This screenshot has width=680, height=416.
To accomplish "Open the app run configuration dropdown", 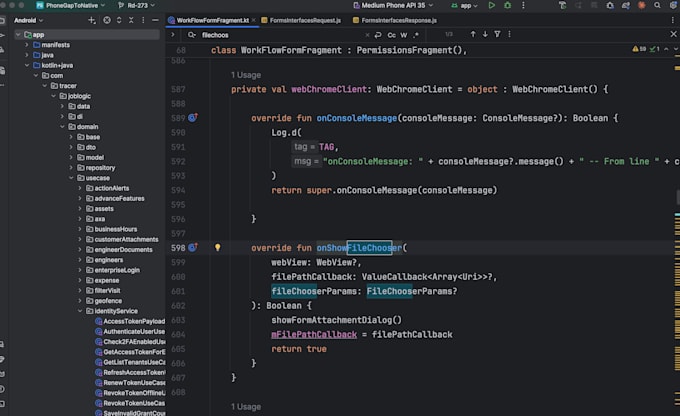I will pyautogui.click(x=464, y=6).
